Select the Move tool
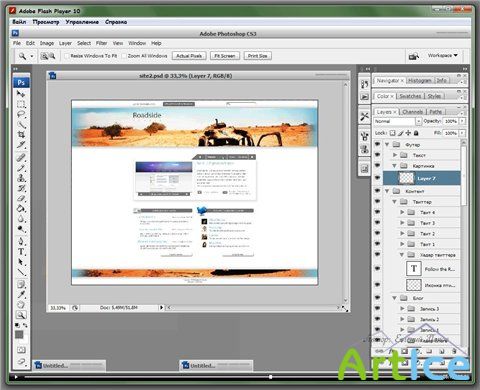480x390 pixels. point(21,94)
